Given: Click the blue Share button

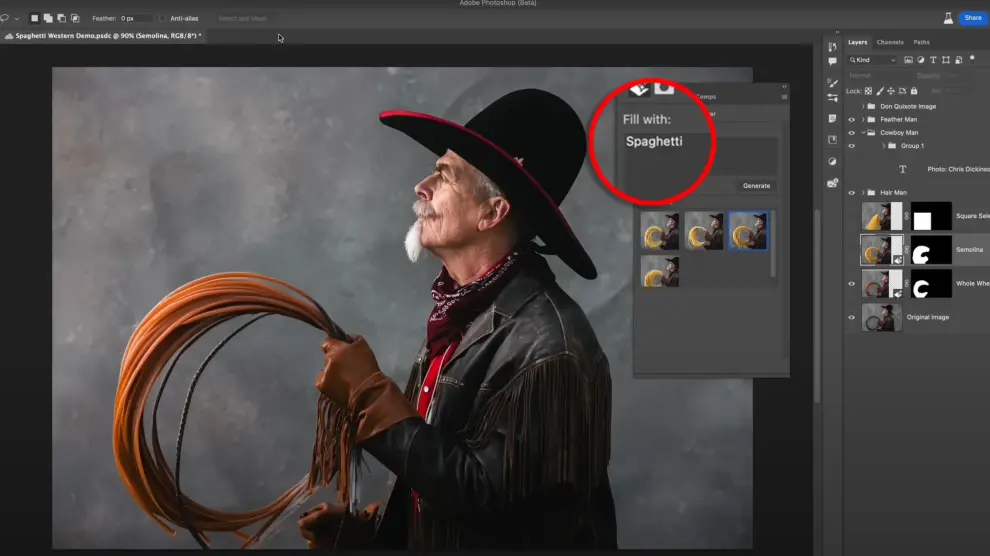Looking at the screenshot, I should click(x=972, y=18).
